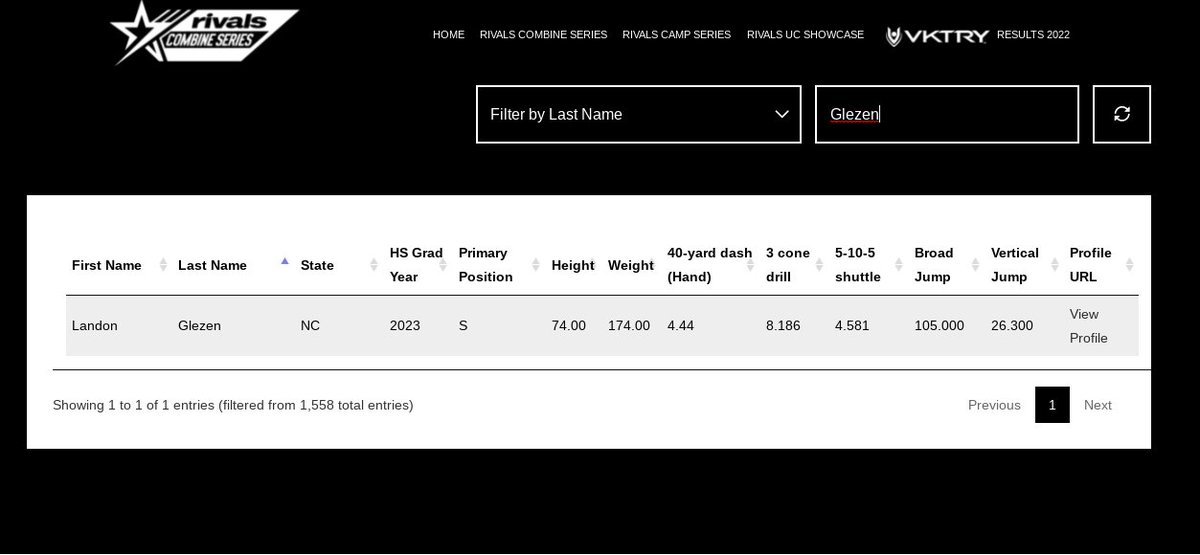
Task: Click the search field containing Glezen
Action: (x=947, y=114)
